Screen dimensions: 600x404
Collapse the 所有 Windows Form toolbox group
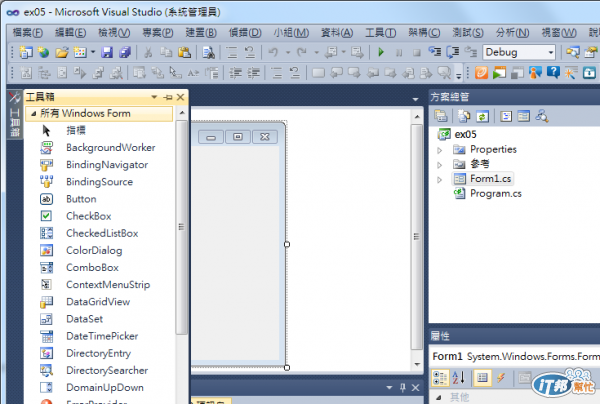point(34,114)
